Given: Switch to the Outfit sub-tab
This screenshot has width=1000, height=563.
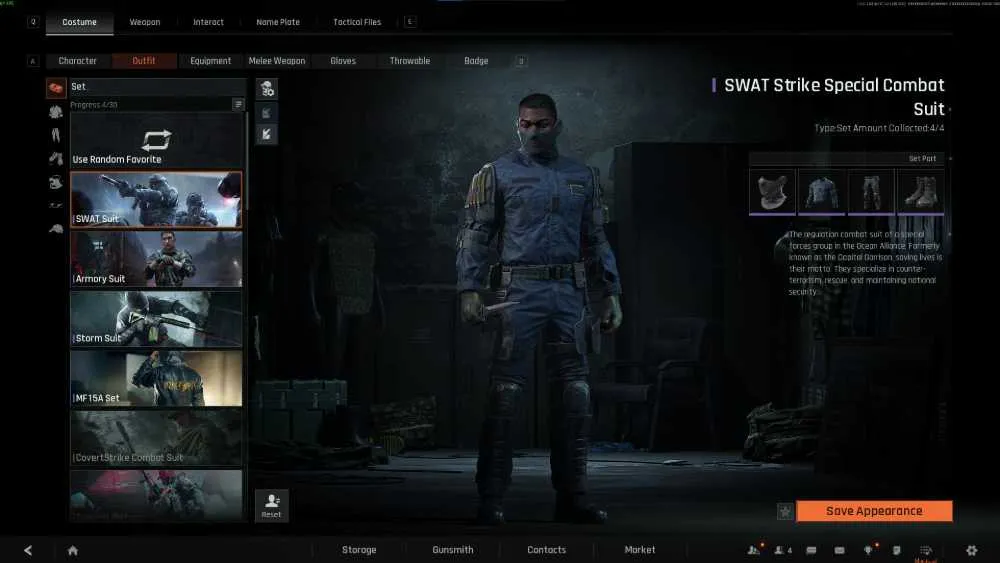Looking at the screenshot, I should 144,61.
